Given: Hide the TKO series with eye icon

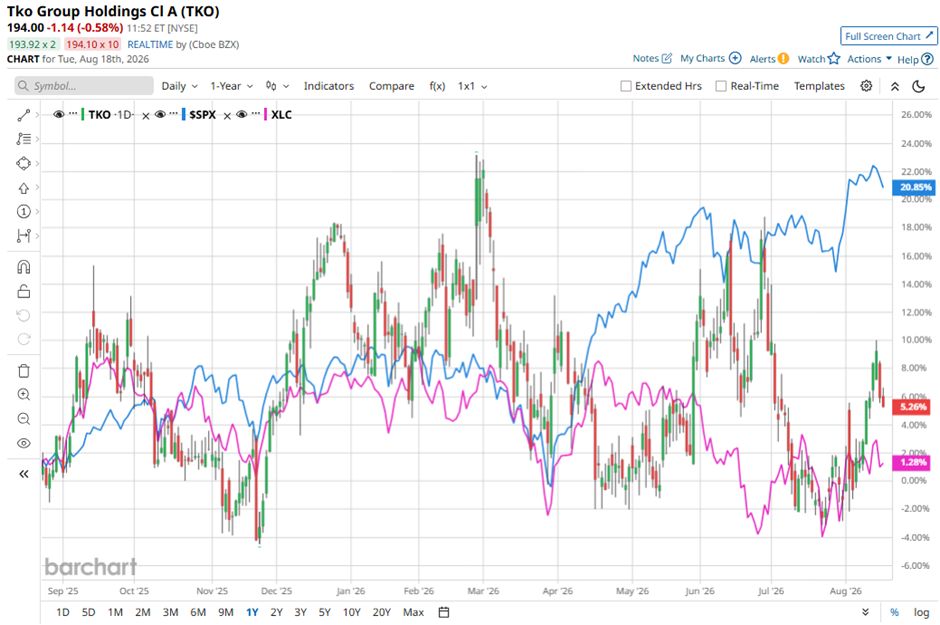Looking at the screenshot, I should 58,114.
